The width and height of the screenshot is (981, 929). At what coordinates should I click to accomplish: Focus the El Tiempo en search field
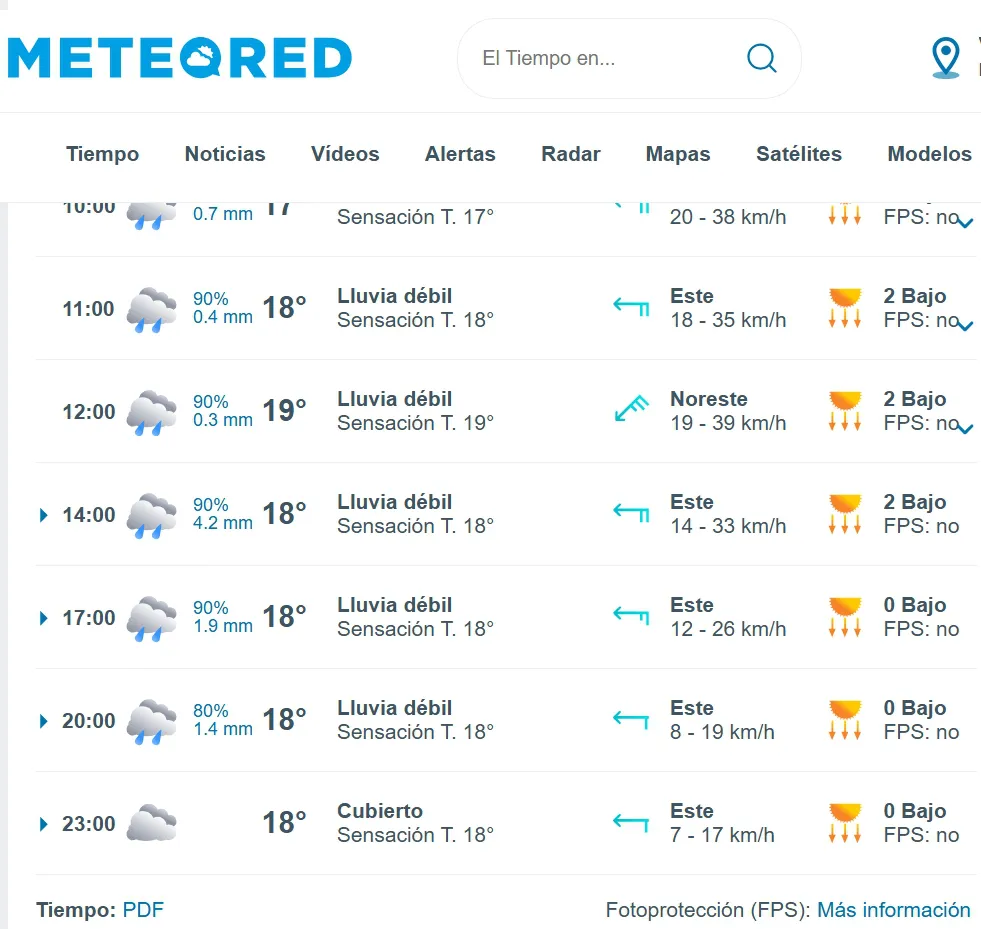[600, 58]
